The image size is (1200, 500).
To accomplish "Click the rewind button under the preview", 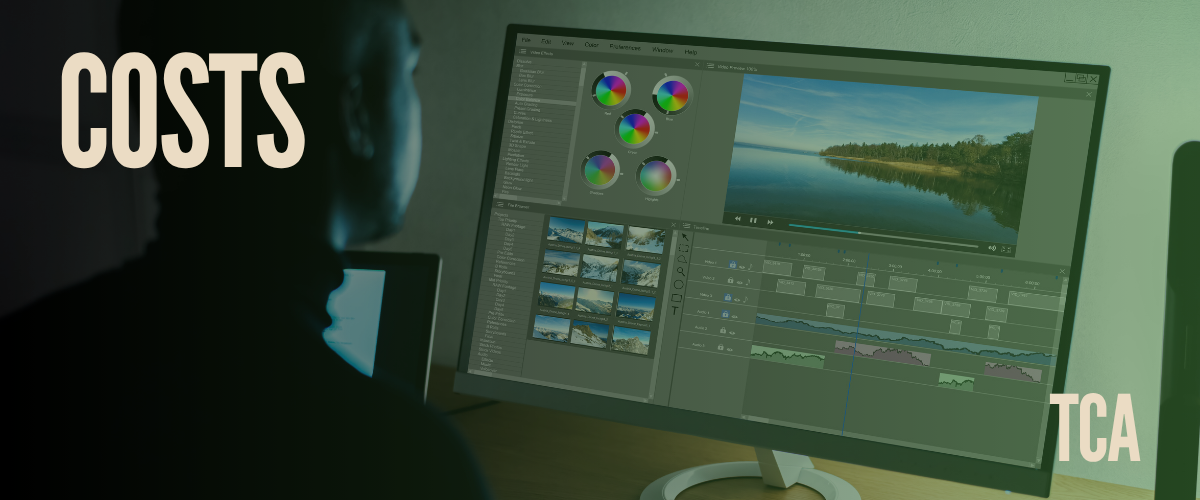I will (738, 218).
